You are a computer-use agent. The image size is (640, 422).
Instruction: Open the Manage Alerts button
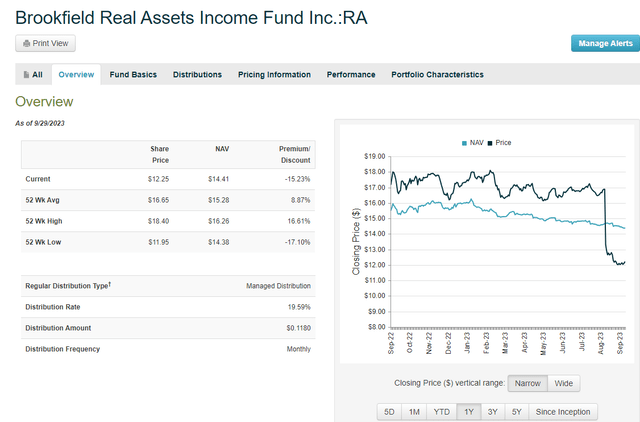point(605,43)
